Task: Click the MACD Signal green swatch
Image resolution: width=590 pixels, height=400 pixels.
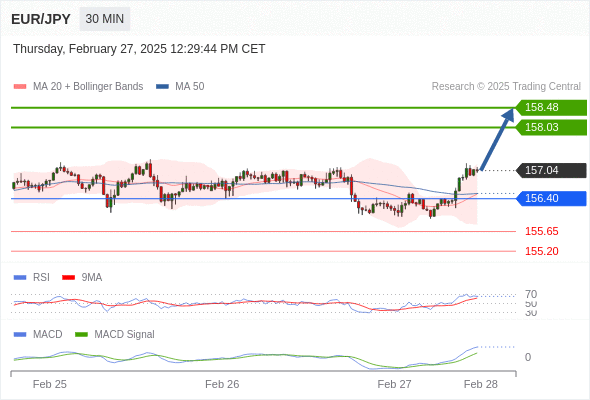Action: coord(81,335)
